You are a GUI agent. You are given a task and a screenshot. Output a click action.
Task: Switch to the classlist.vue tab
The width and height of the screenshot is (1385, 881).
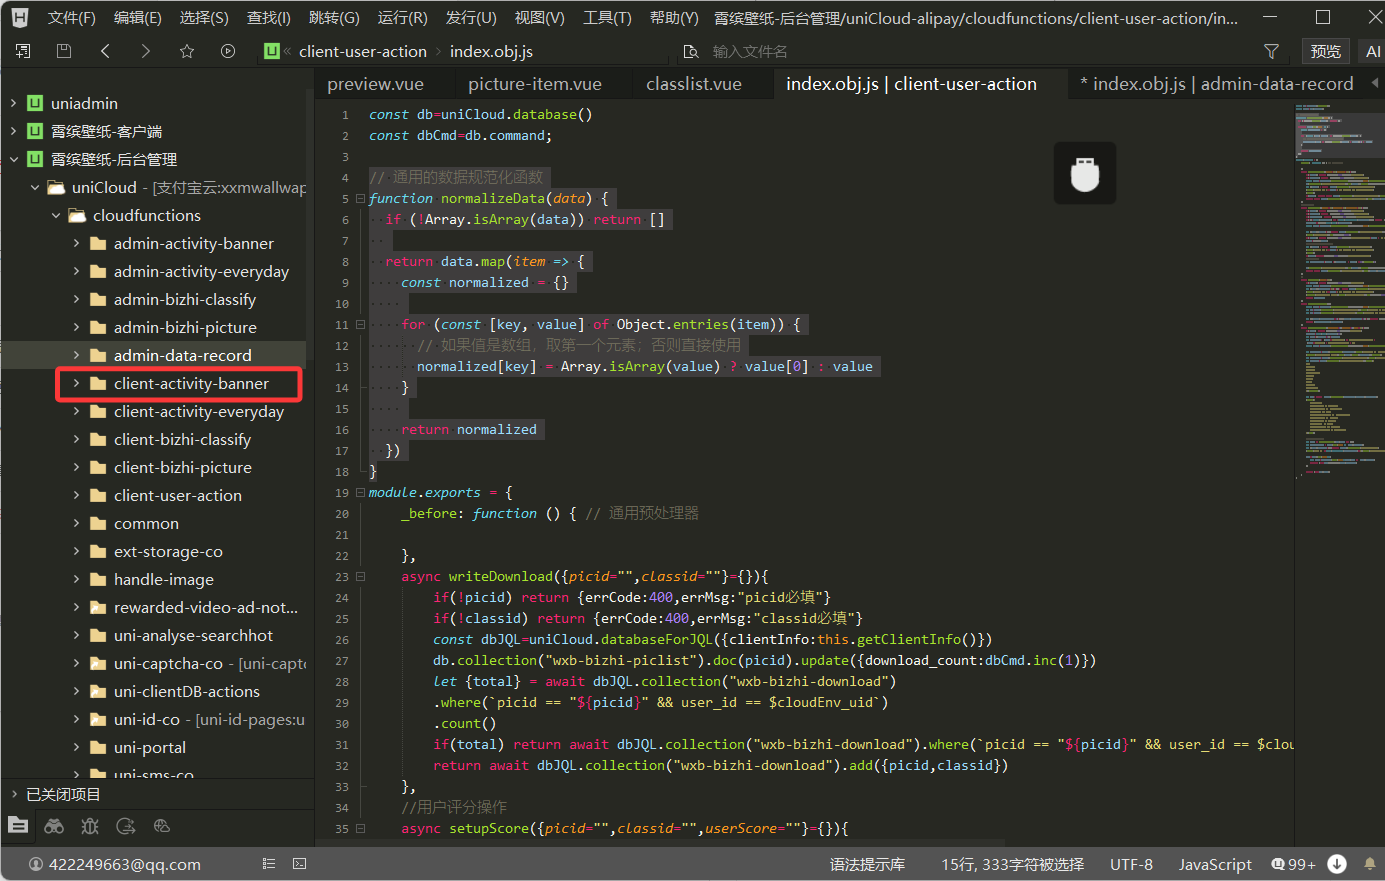[x=693, y=84]
